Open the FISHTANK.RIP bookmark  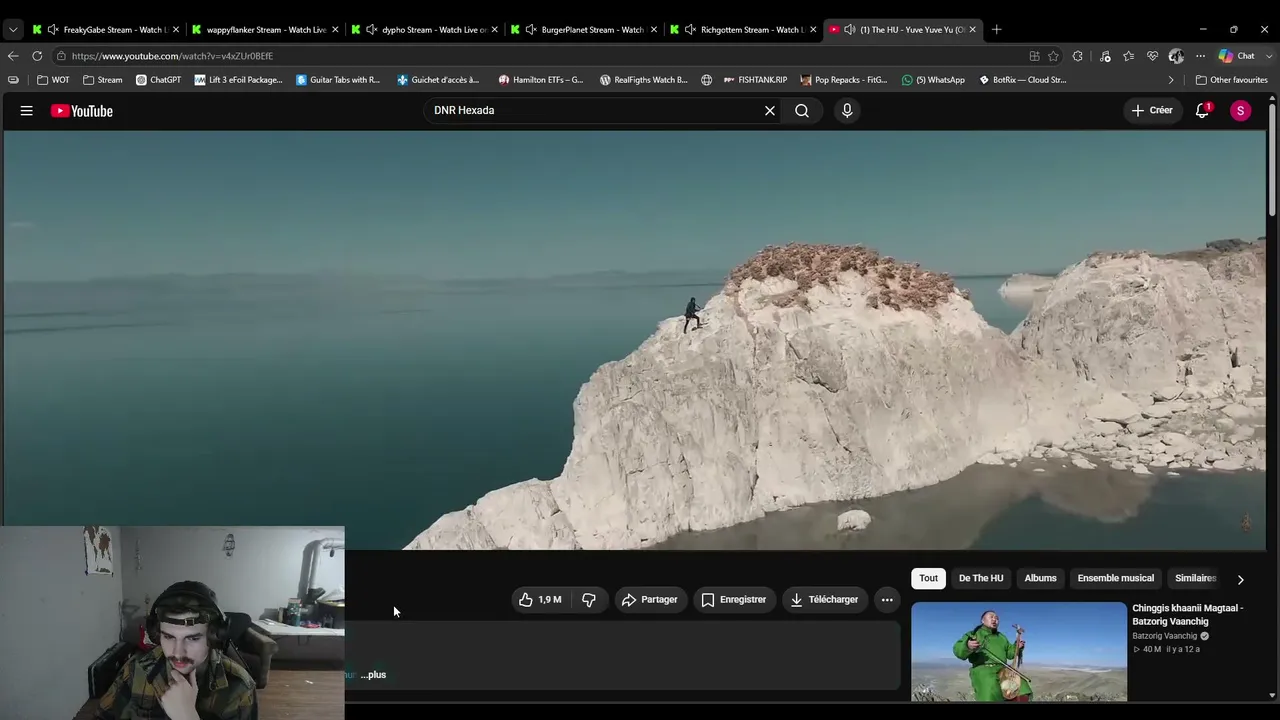(755, 80)
